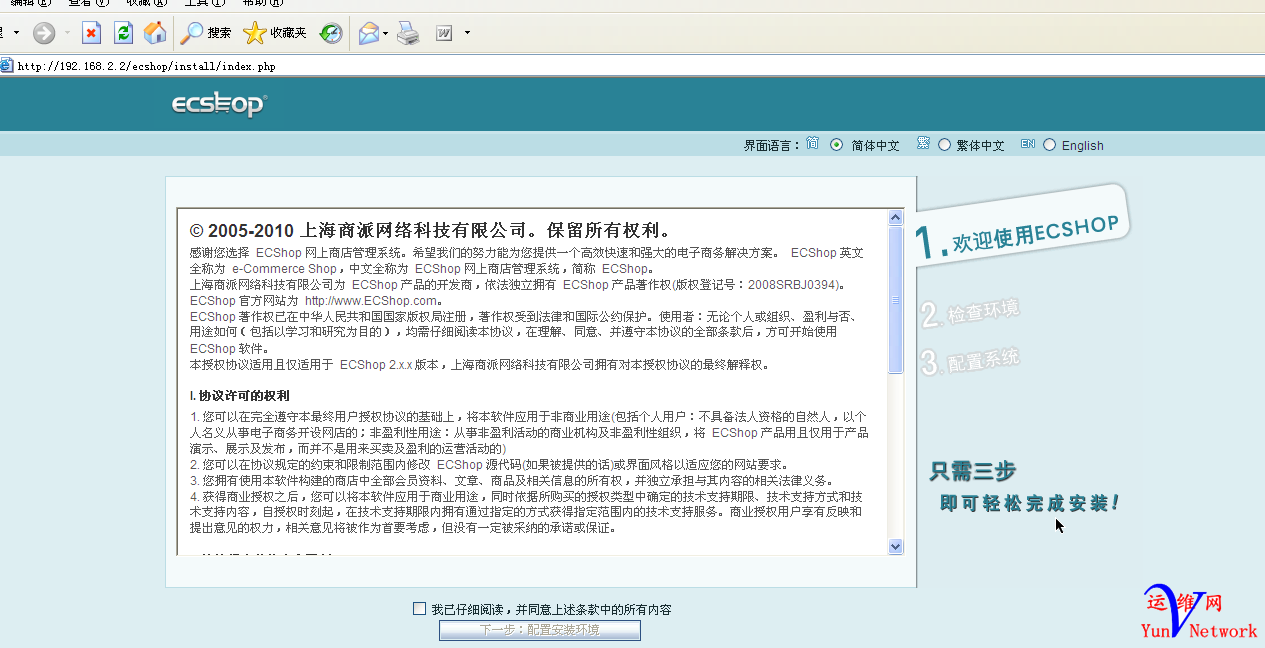1265x648 pixels.
Task: Click the license scrollbar up arrow
Action: 895,217
